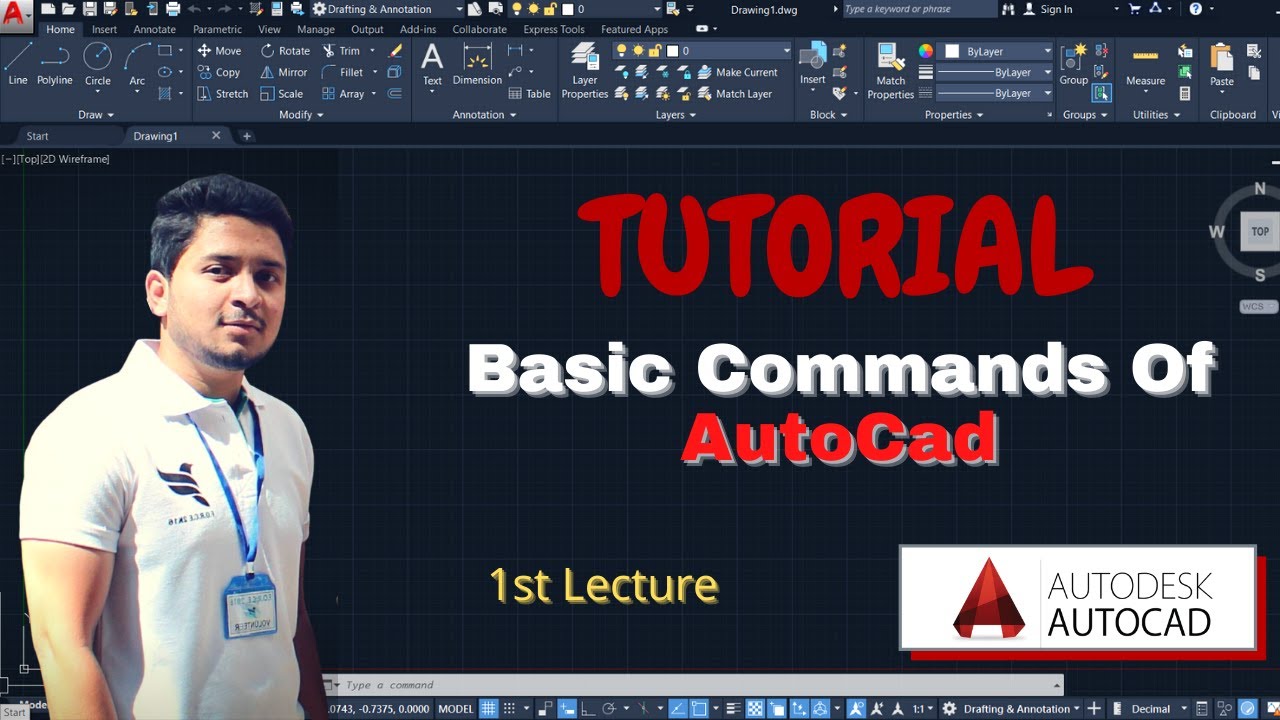The height and width of the screenshot is (720, 1280).
Task: Toggle polar tracking in status bar
Action: click(x=609, y=709)
